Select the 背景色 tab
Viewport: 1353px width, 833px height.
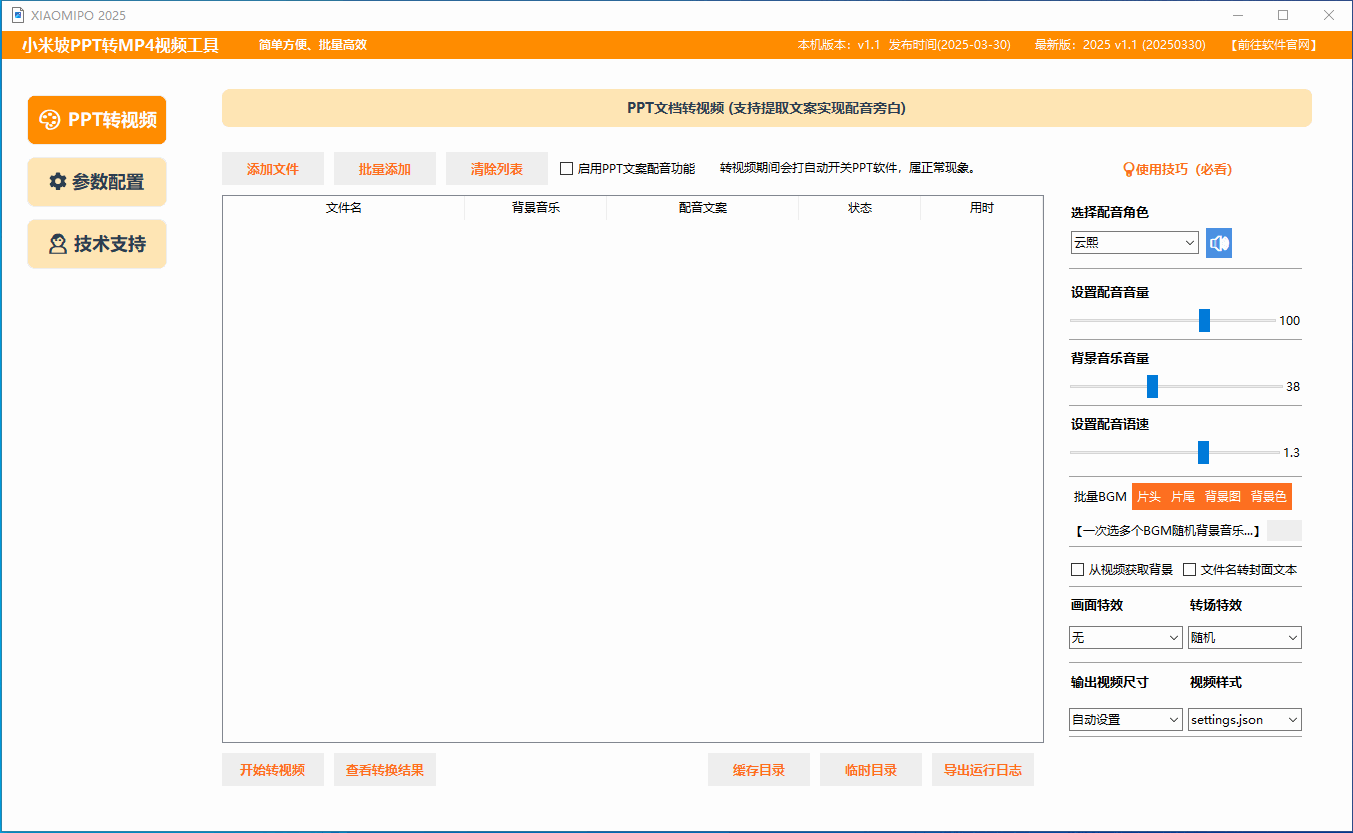pyautogui.click(x=1268, y=496)
